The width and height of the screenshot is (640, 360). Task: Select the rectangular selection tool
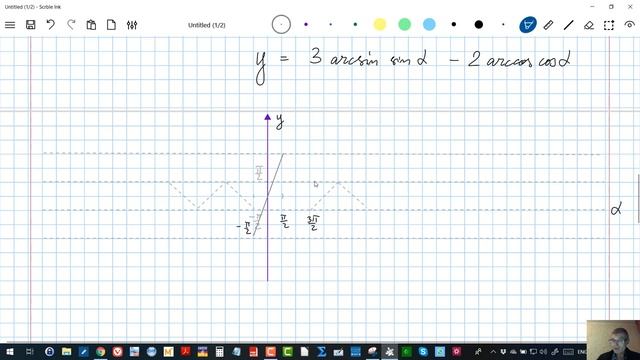pos(609,25)
